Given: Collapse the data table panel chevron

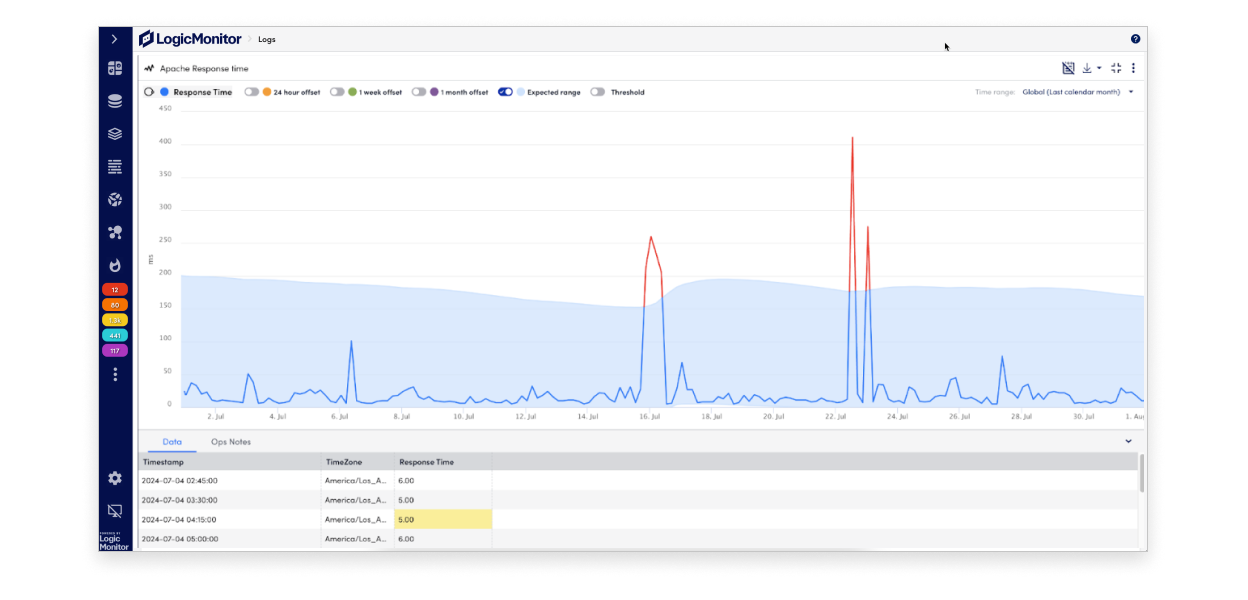Looking at the screenshot, I should pos(1128,441).
